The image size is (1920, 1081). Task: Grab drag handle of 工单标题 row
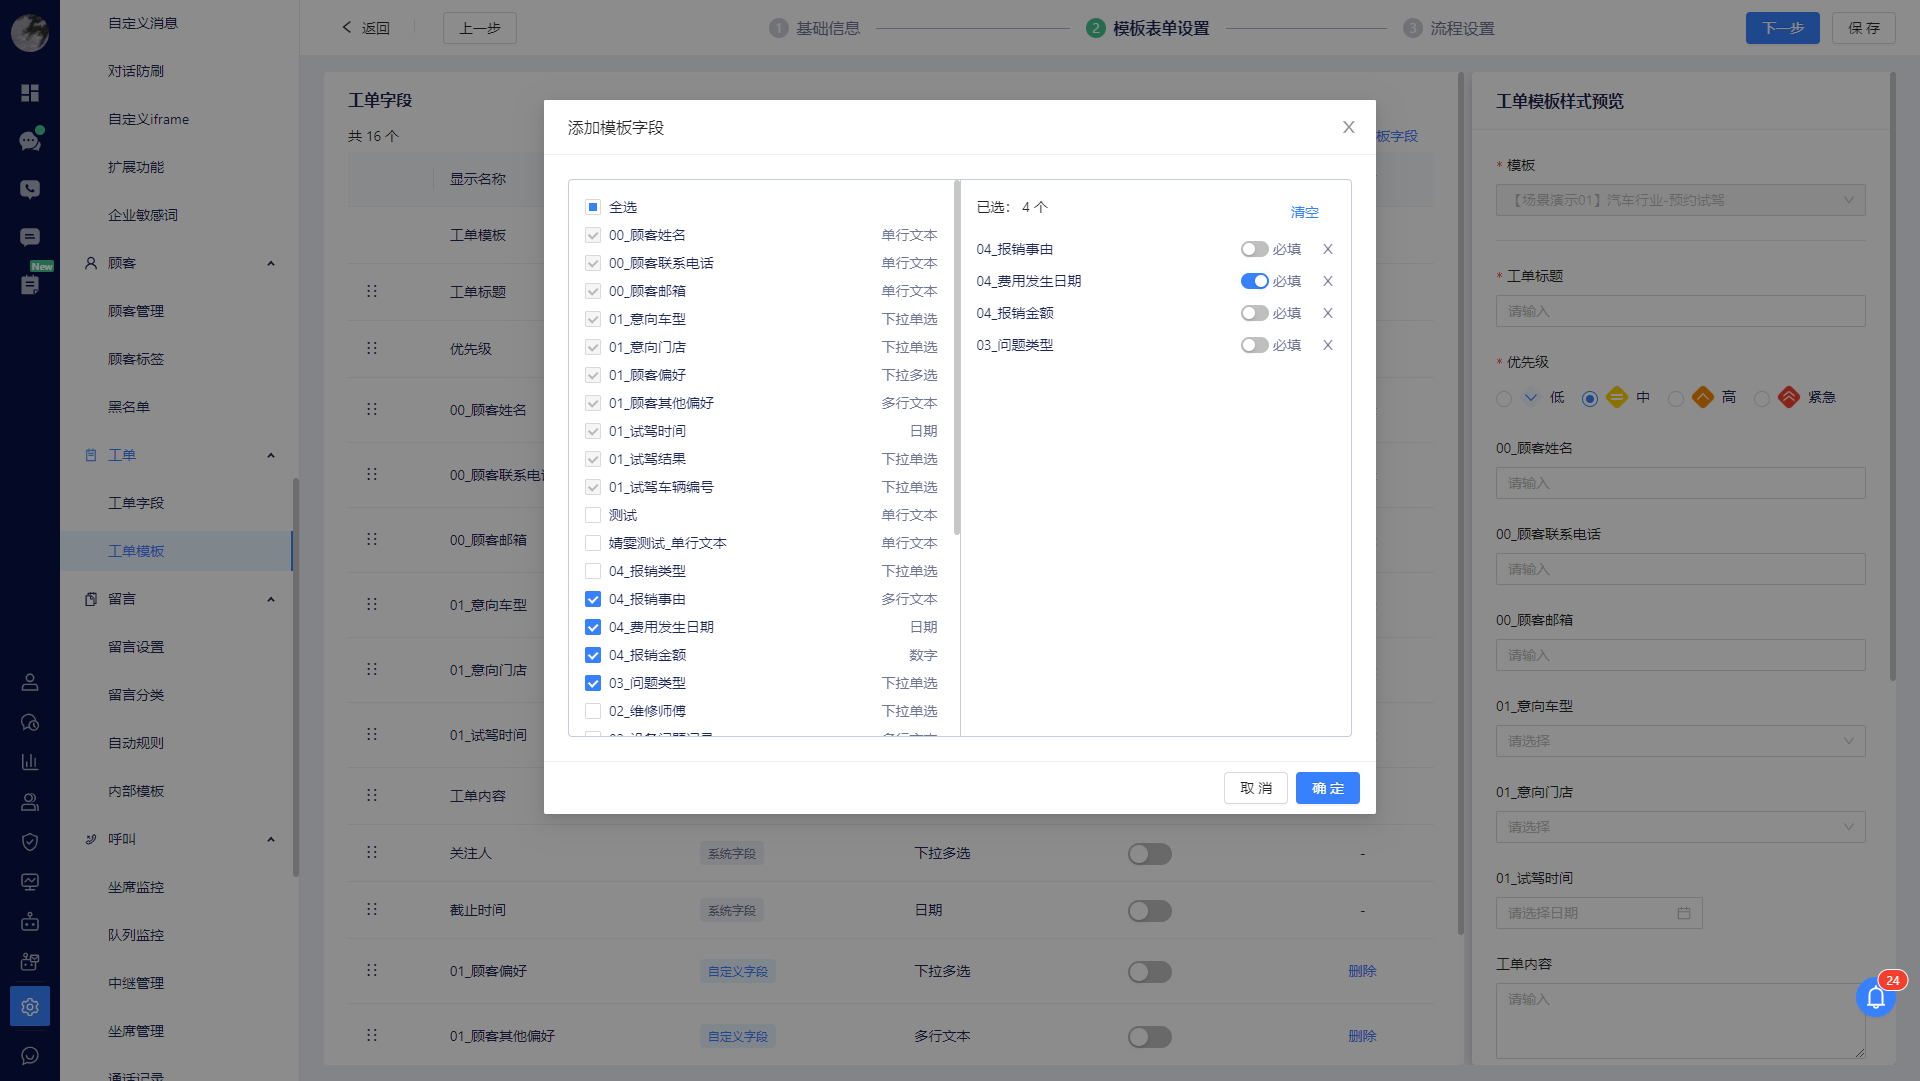tap(372, 291)
